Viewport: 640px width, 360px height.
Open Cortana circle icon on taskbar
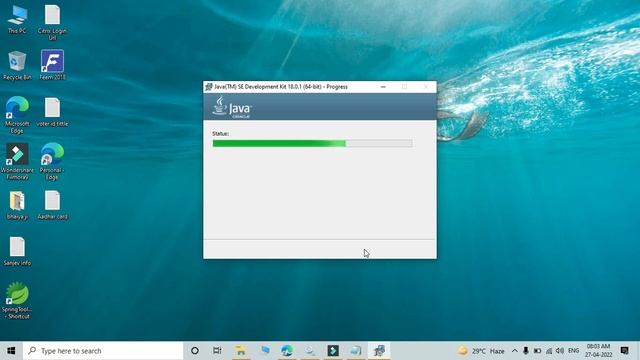click(x=195, y=351)
